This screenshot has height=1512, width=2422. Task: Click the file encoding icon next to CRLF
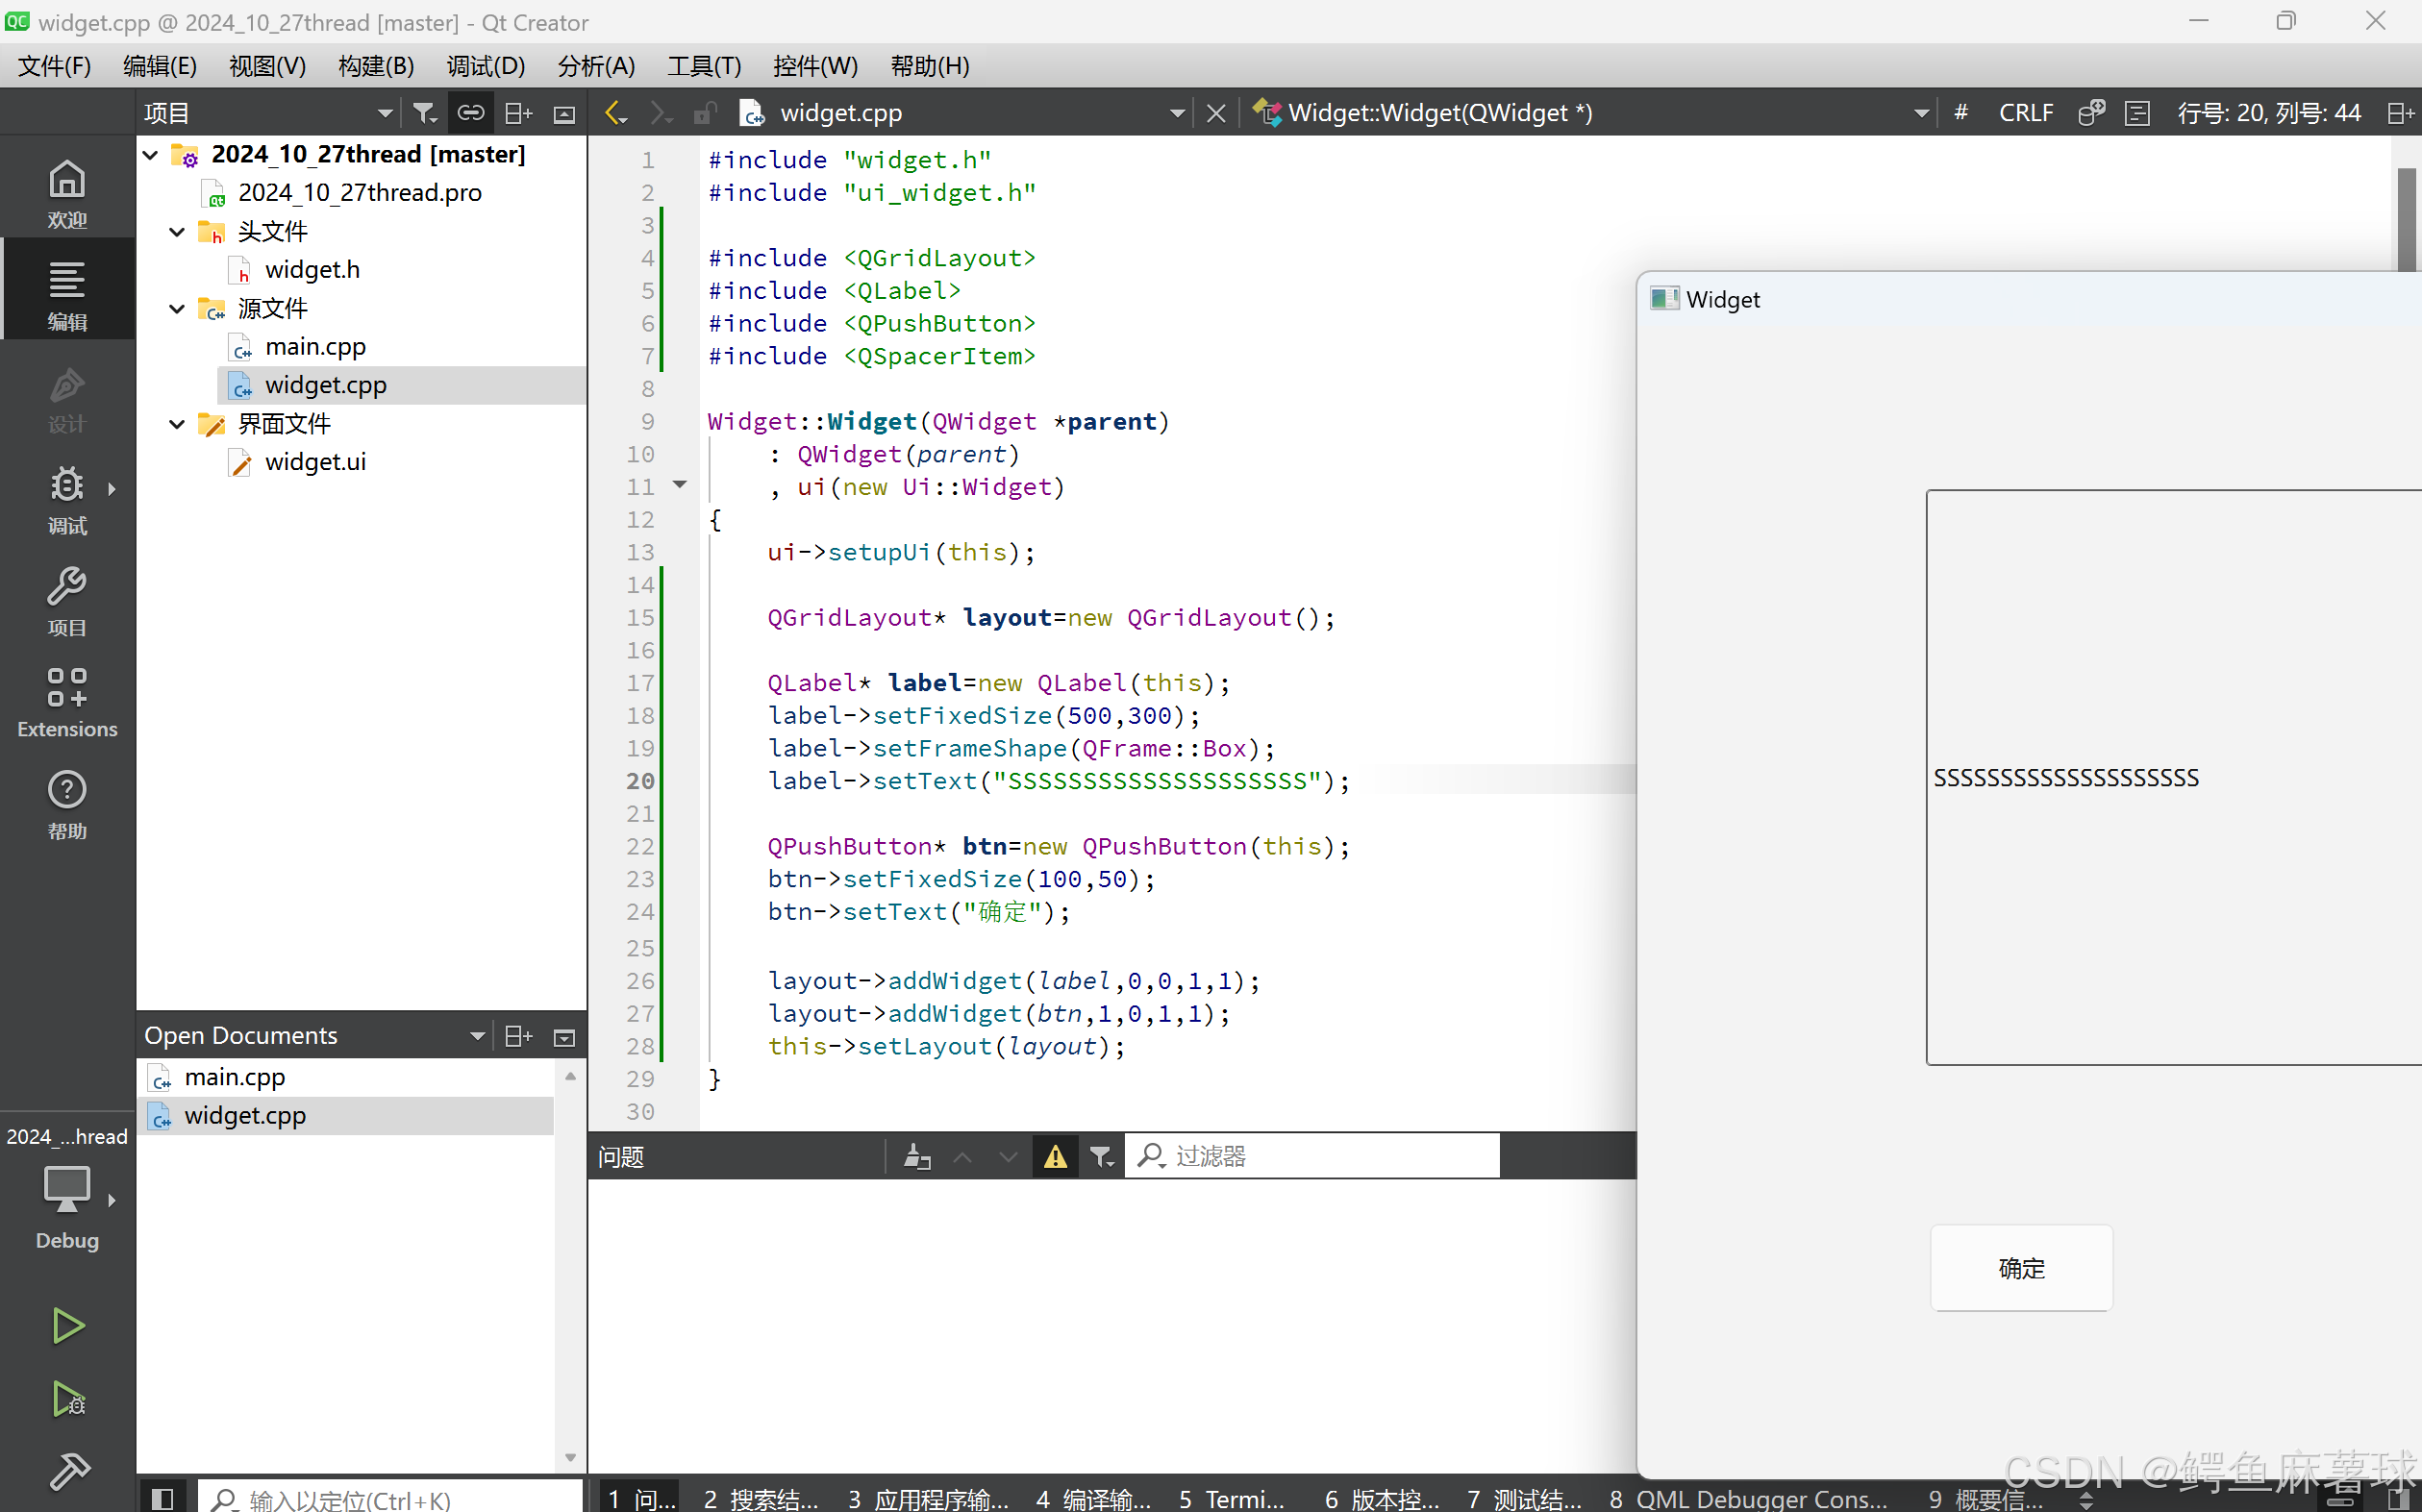[x=2090, y=113]
